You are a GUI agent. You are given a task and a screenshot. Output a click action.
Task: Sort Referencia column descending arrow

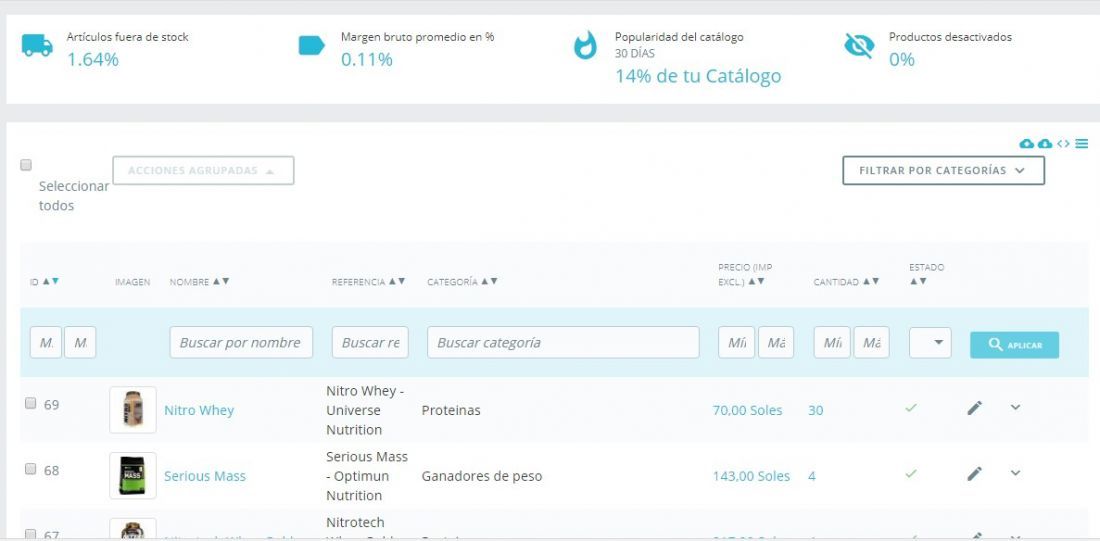(x=401, y=281)
